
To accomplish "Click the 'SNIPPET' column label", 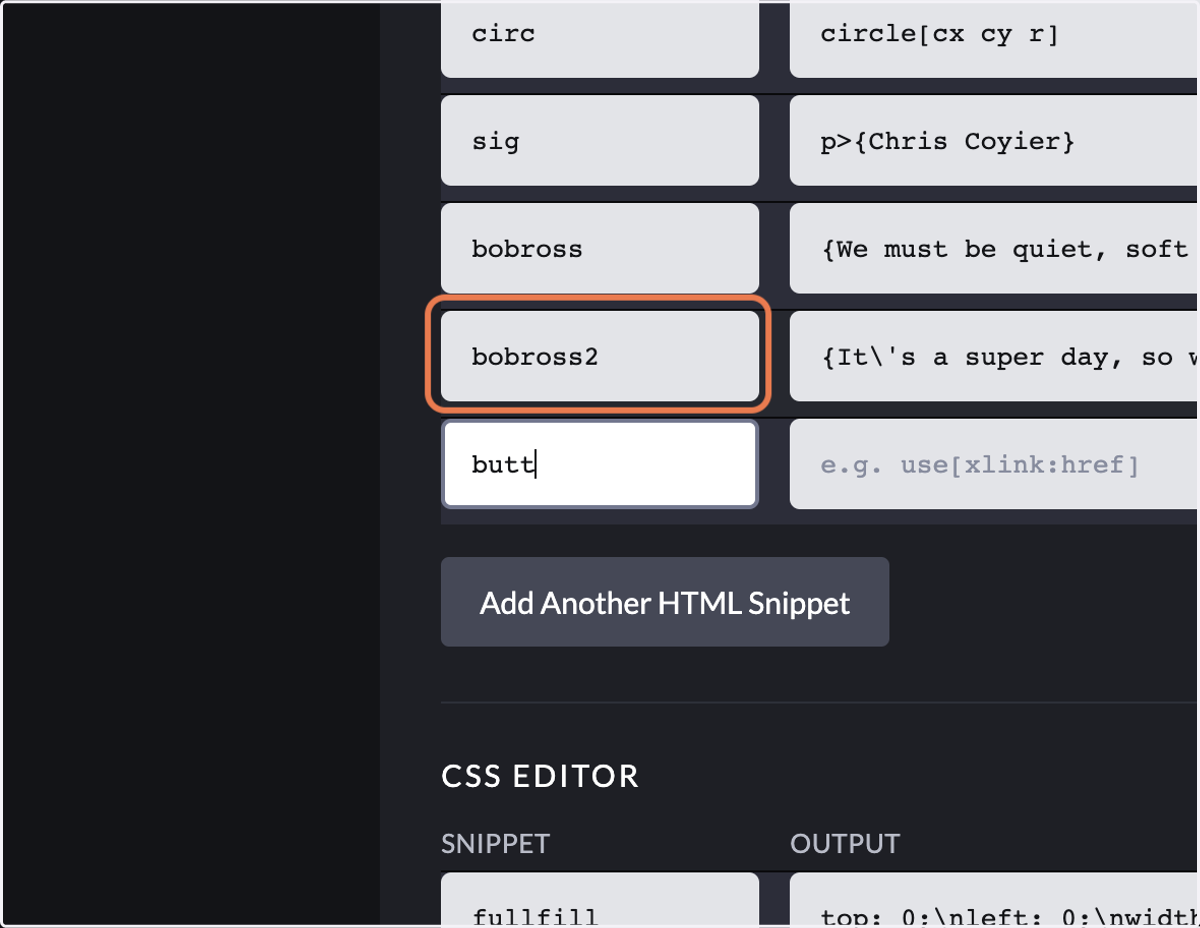I will [x=495, y=843].
